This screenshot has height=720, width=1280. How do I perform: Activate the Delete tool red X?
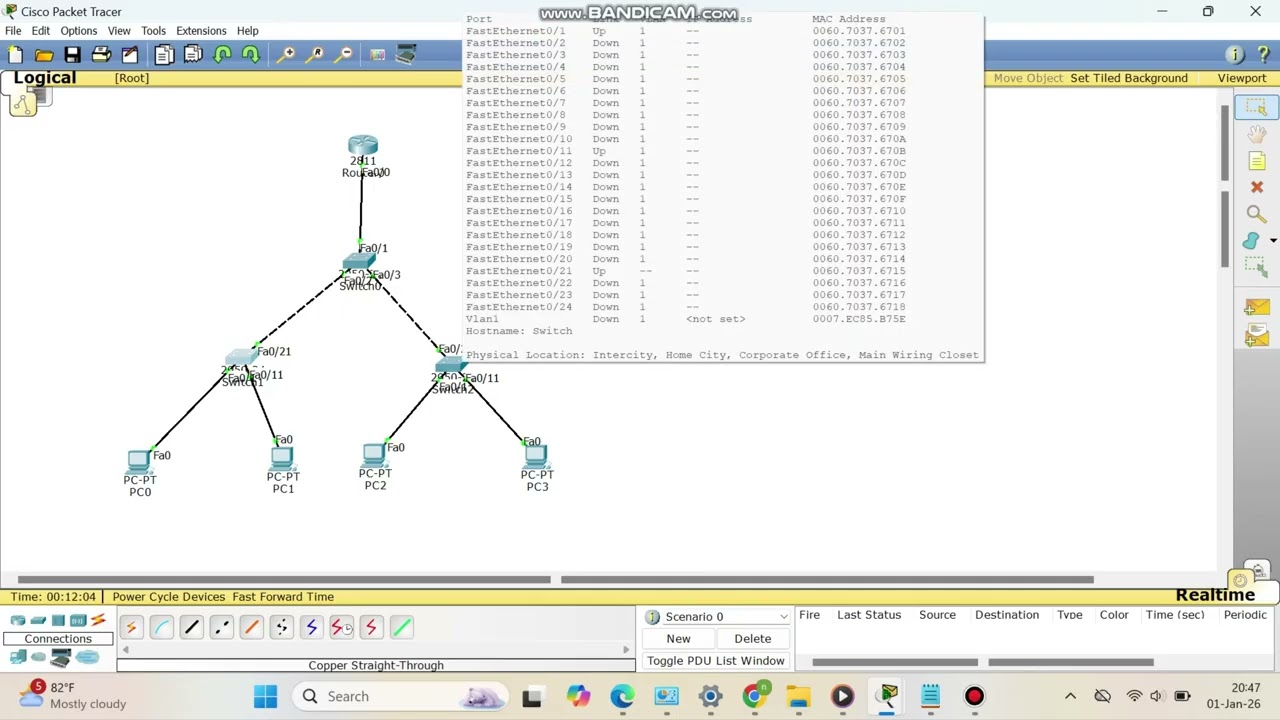(1256, 187)
